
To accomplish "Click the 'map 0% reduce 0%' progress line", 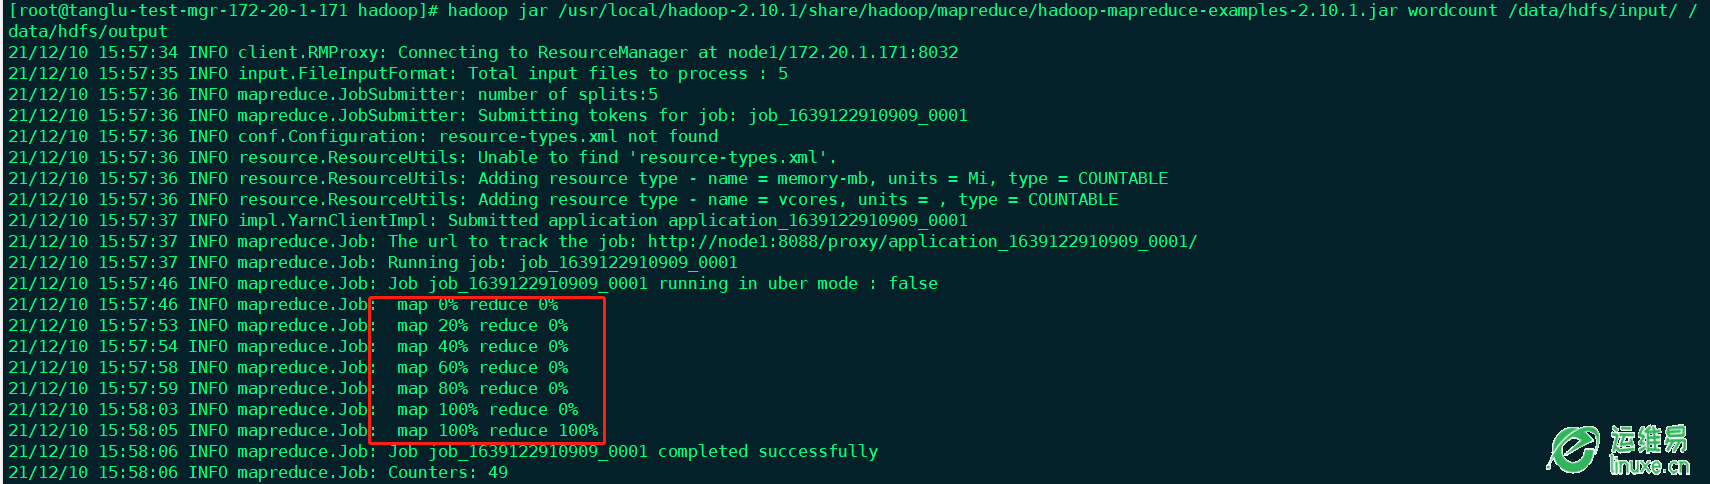I will pos(477,305).
